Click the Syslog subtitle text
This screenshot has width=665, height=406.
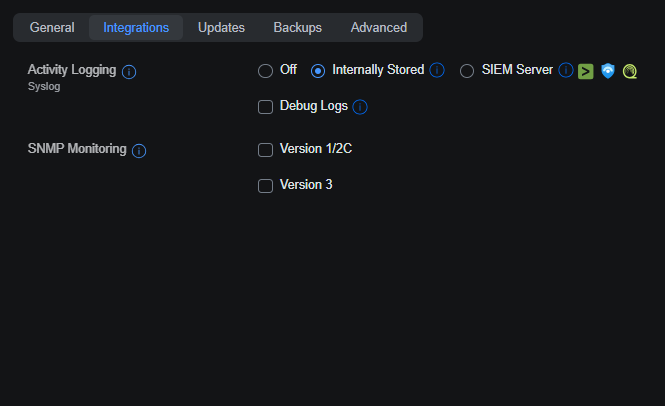44,87
